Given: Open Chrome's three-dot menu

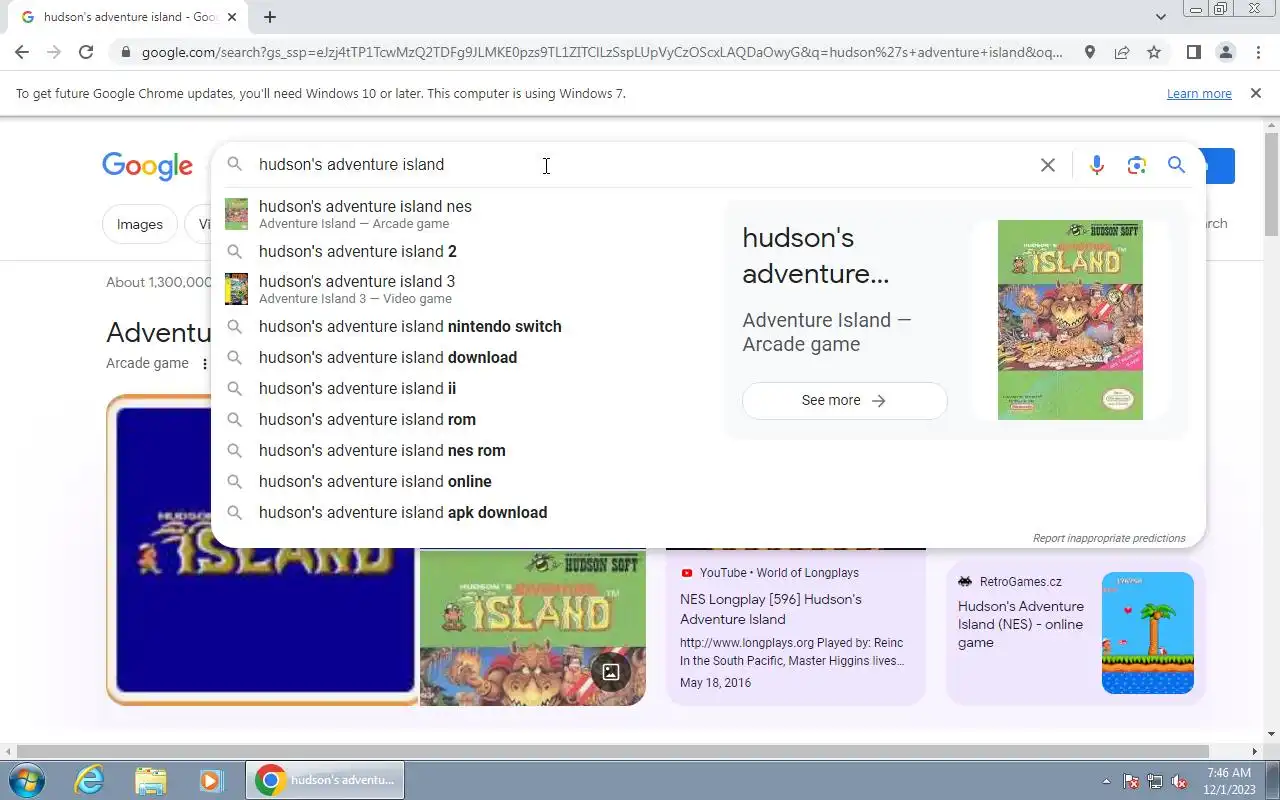Looking at the screenshot, I should click(x=1258, y=52).
